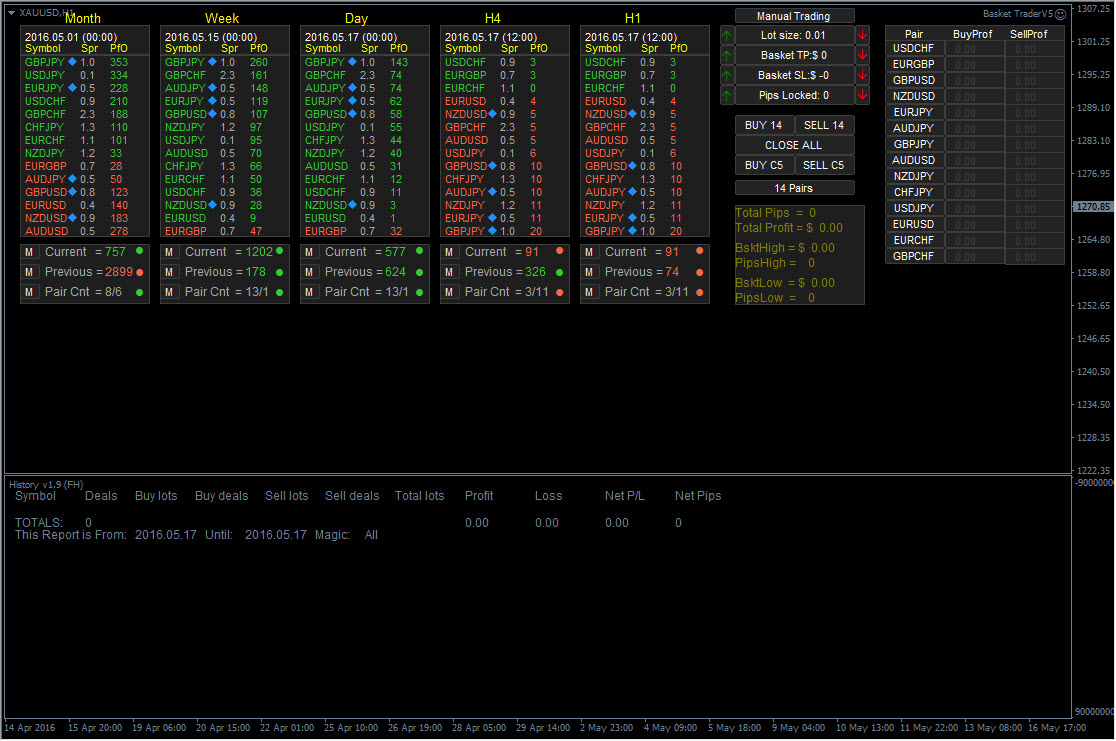The image size is (1116, 741).
Task: Decrease Pips Locked with red down arrow
Action: pos(862,95)
